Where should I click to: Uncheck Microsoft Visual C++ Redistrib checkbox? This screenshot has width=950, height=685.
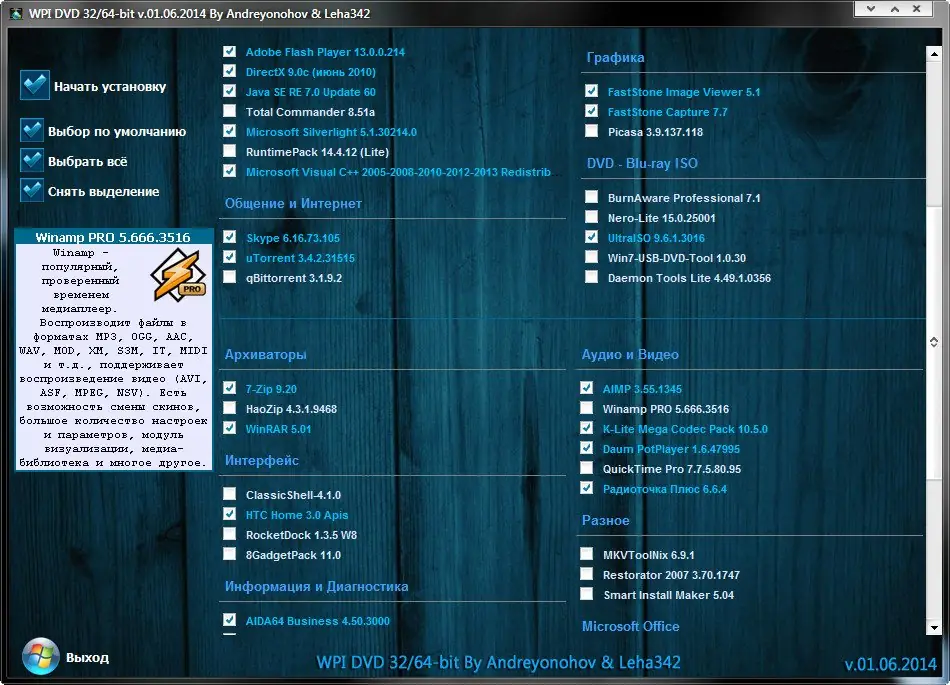point(230,171)
